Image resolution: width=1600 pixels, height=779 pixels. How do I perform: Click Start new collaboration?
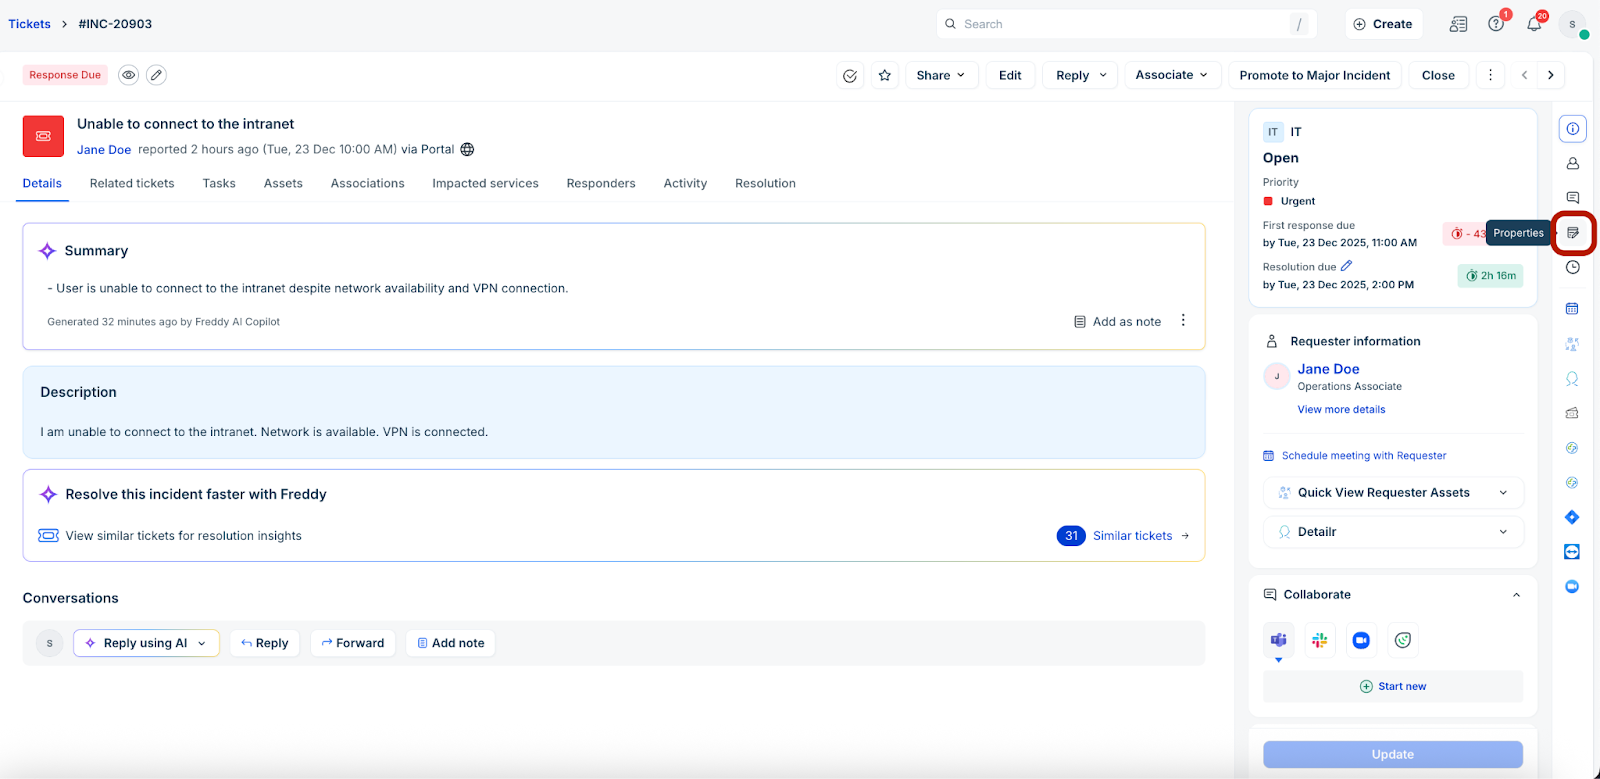[1393, 686]
